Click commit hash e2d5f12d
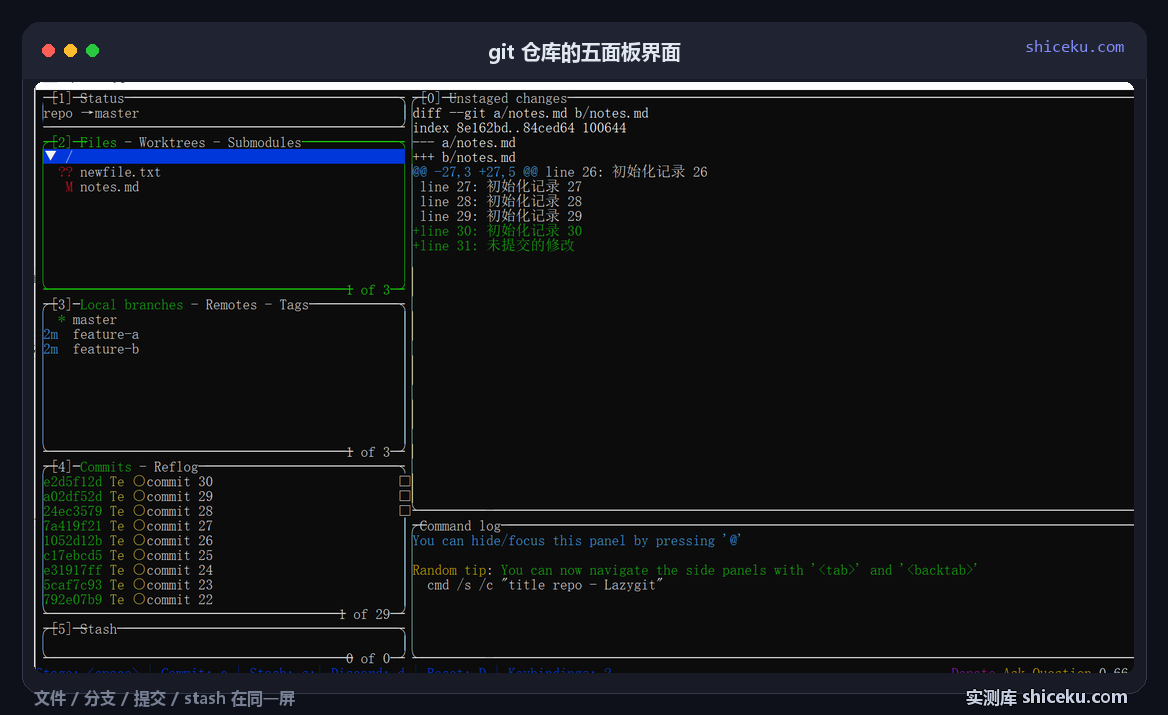Image resolution: width=1168 pixels, height=715 pixels. (73, 482)
